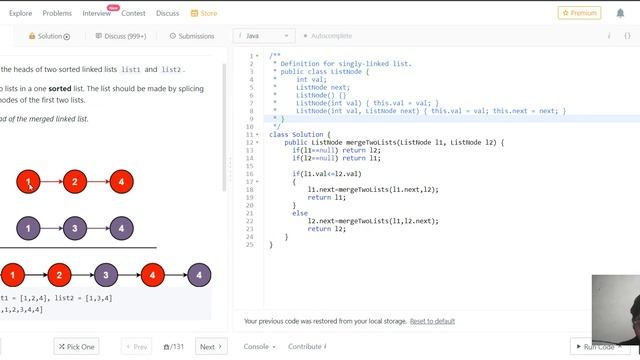This screenshot has height=360, width=640.
Task: Click line number 25 in the gutter
Action: (250, 244)
